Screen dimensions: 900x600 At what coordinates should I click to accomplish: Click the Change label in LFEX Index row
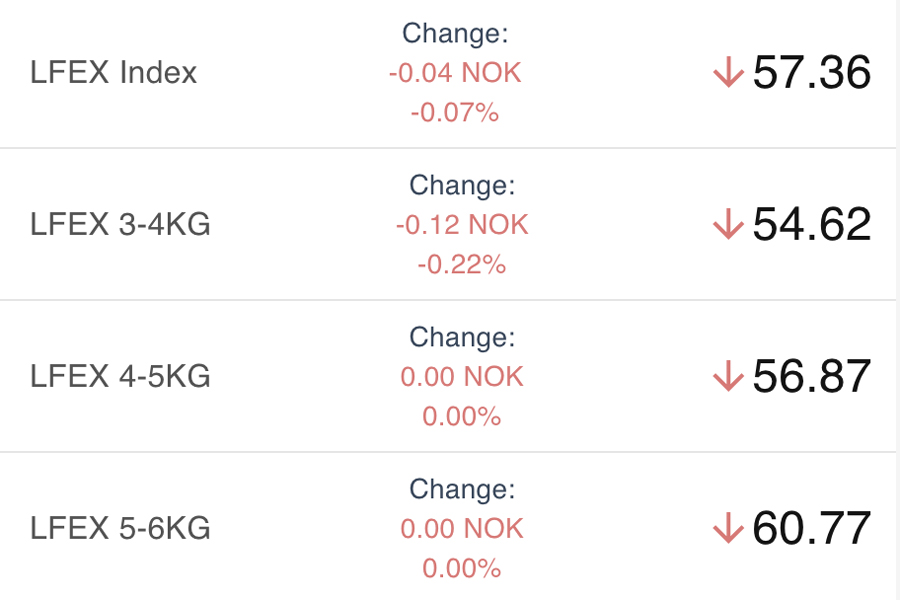pos(455,34)
